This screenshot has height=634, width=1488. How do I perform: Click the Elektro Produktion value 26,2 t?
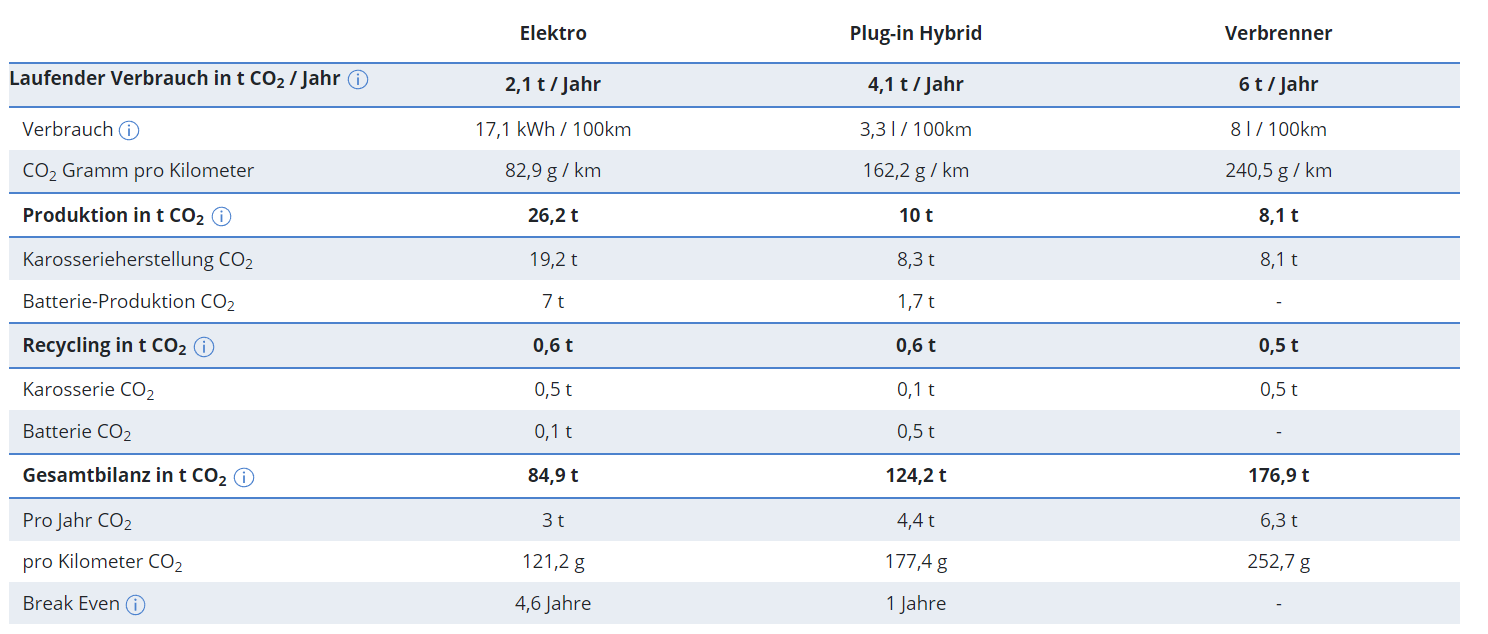[553, 215]
